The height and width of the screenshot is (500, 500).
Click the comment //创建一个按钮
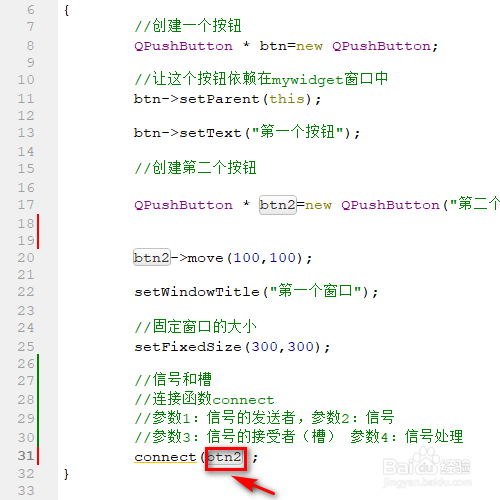pos(188,26)
